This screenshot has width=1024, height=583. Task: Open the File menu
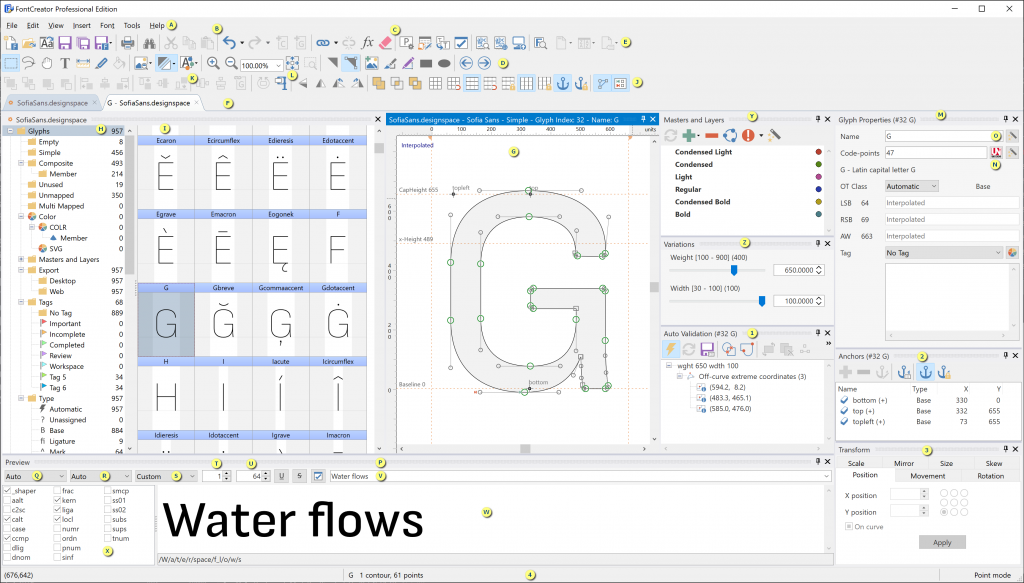click(12, 25)
